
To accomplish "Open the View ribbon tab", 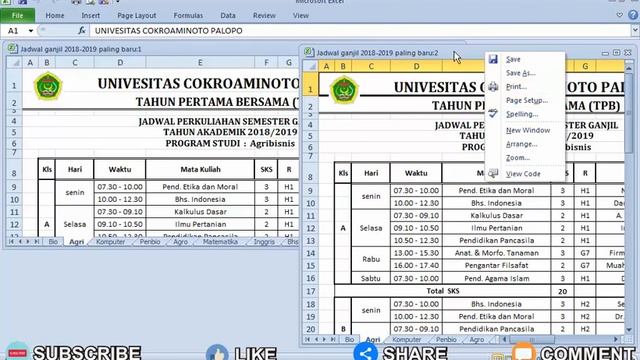I will coord(300,16).
